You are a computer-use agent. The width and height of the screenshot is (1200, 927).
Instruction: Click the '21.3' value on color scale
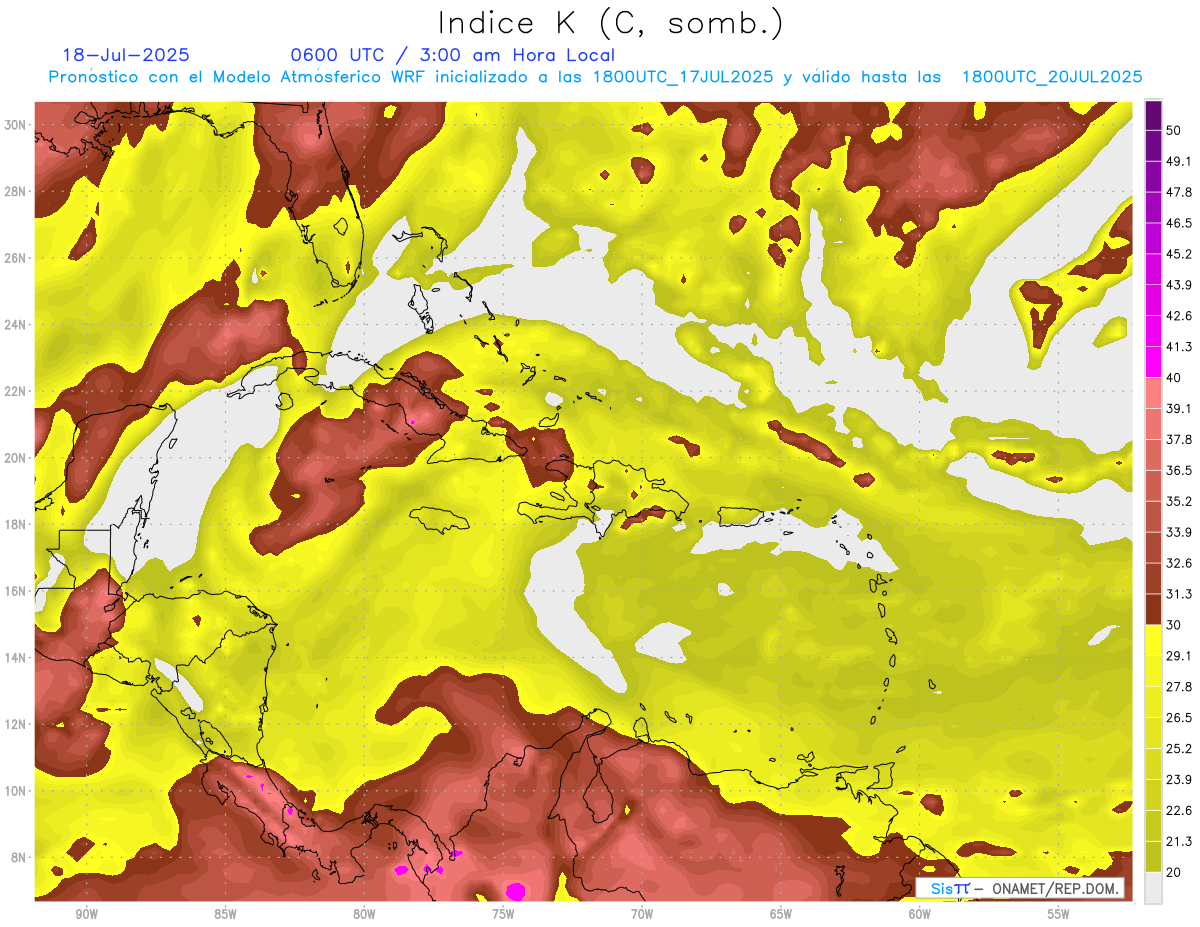pos(1179,842)
